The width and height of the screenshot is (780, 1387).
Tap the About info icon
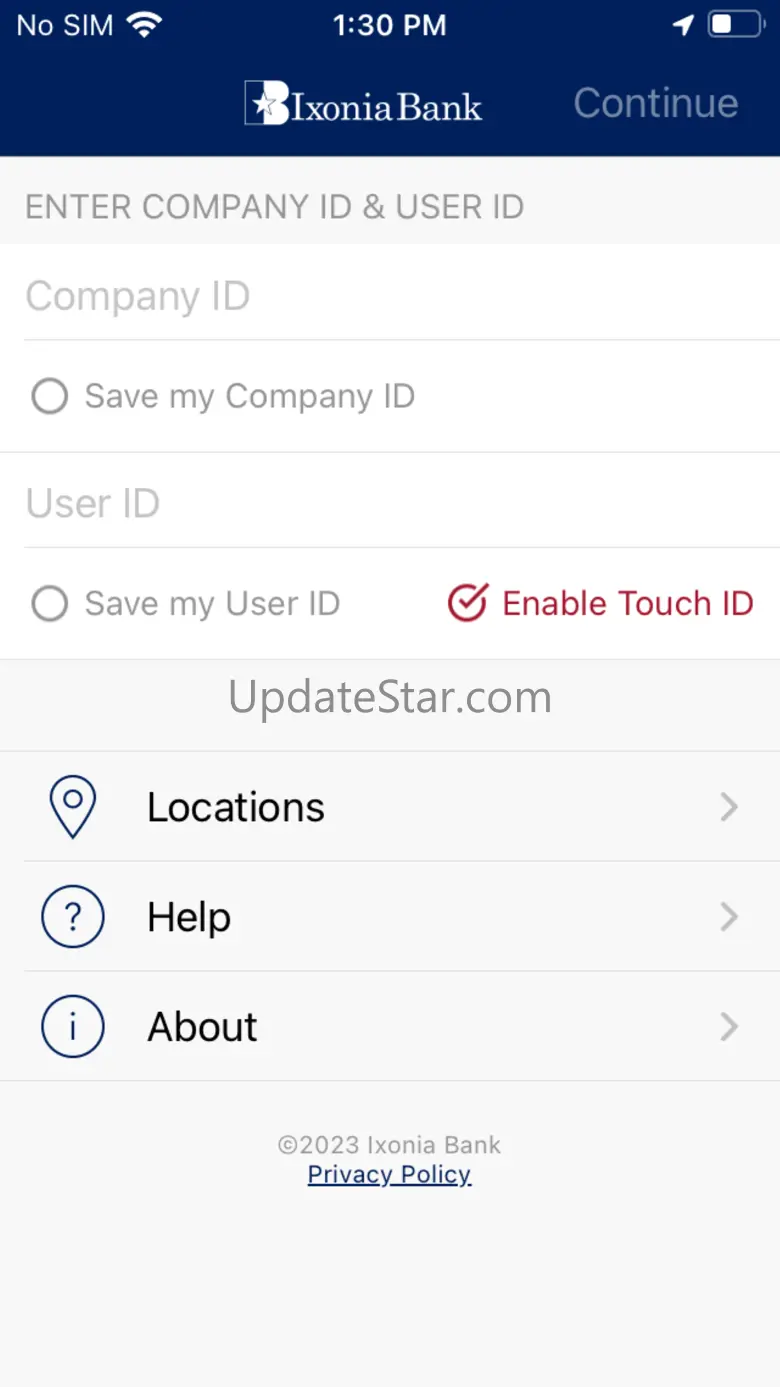tap(72, 1026)
